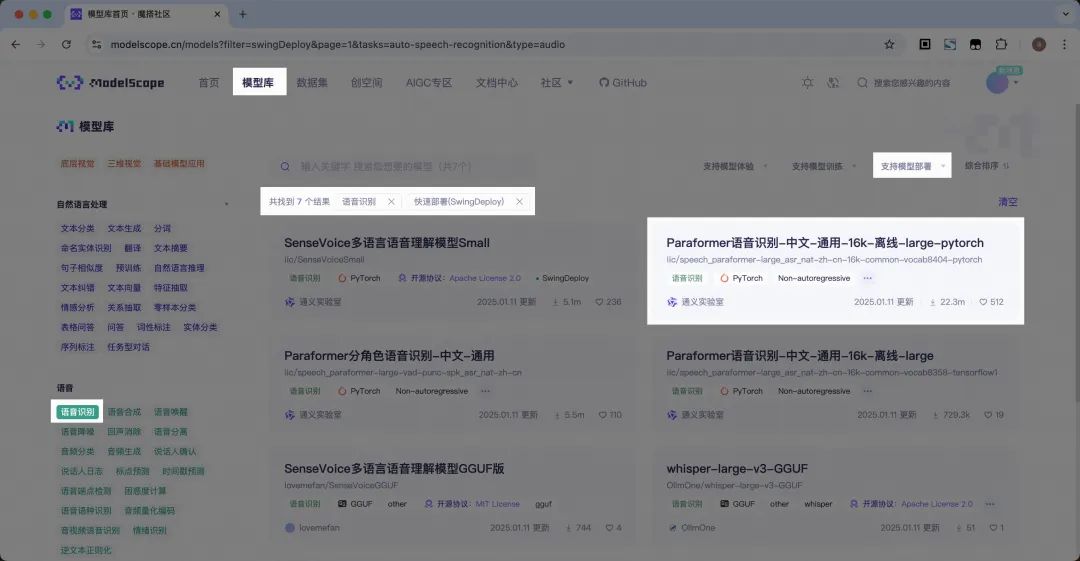
Task: Open the 数据集 nav tab
Action: click(312, 83)
